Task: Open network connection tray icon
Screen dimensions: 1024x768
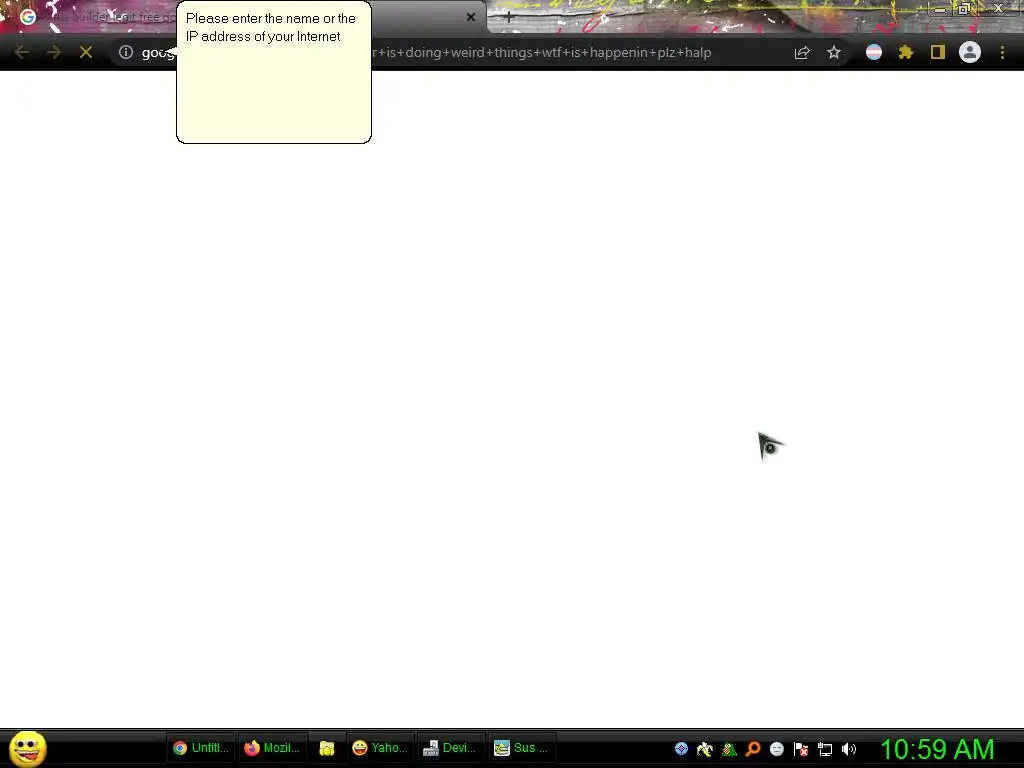Action: [x=825, y=749]
